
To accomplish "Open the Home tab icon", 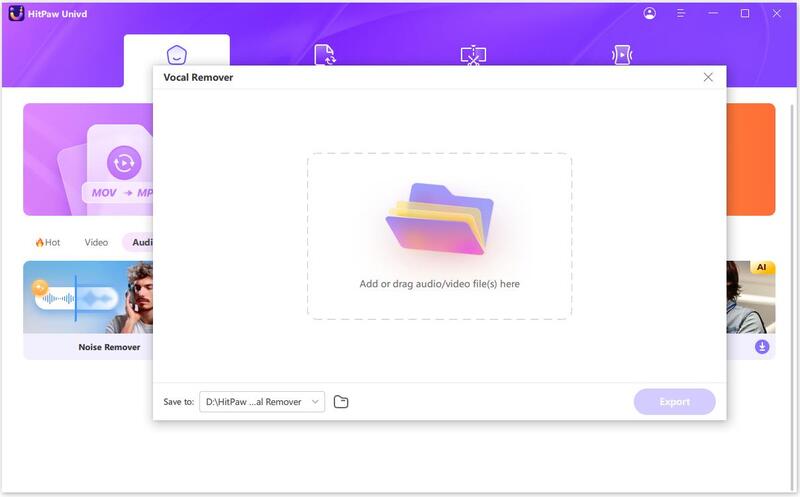I will pos(177,55).
